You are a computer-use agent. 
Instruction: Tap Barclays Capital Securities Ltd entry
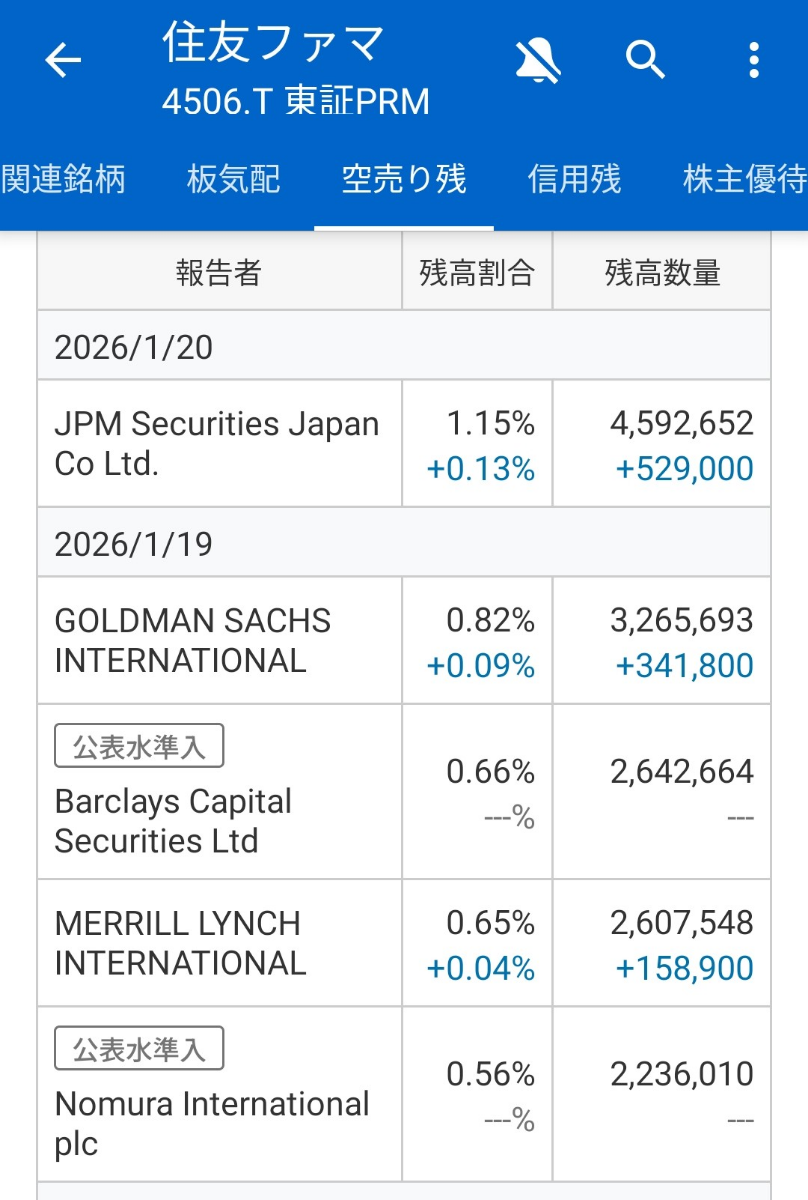[x=174, y=821]
